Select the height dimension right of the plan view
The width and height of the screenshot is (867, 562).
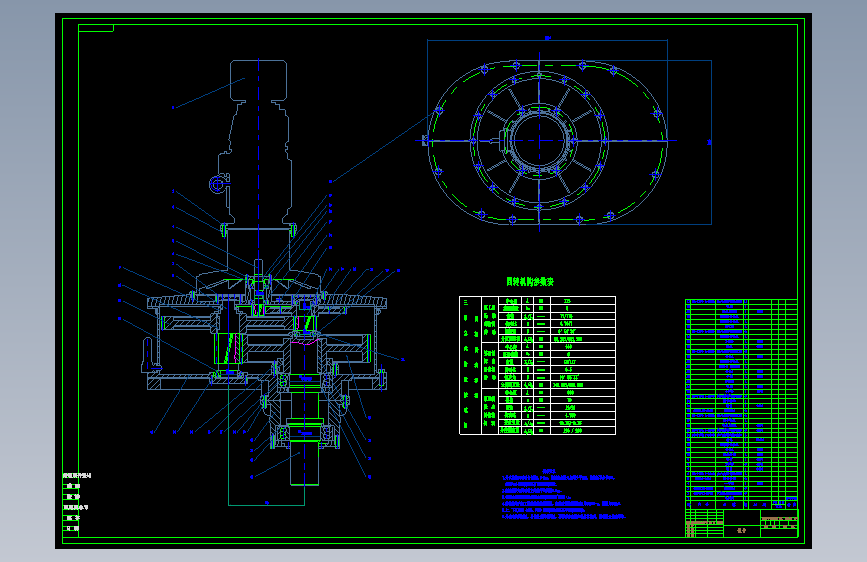tap(710, 142)
